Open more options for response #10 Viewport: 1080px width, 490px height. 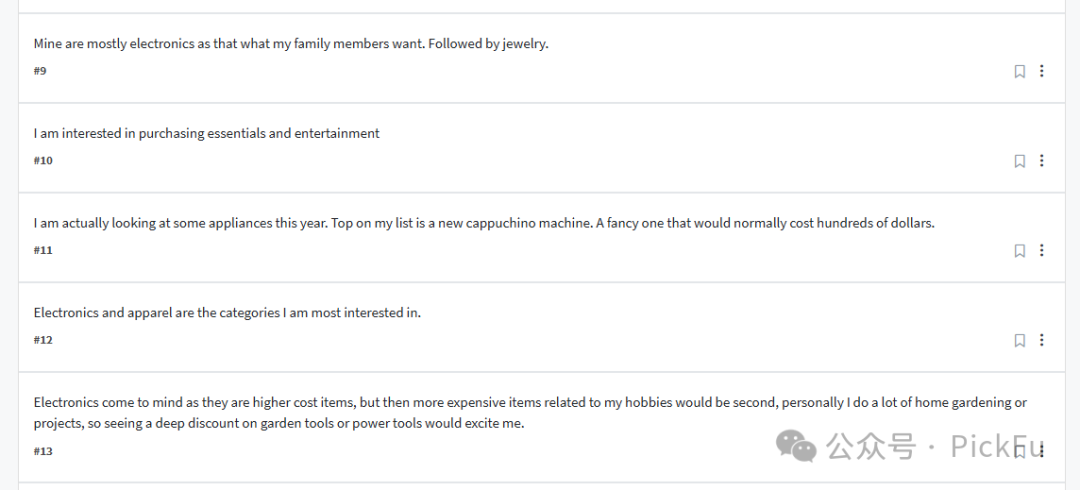point(1041,160)
